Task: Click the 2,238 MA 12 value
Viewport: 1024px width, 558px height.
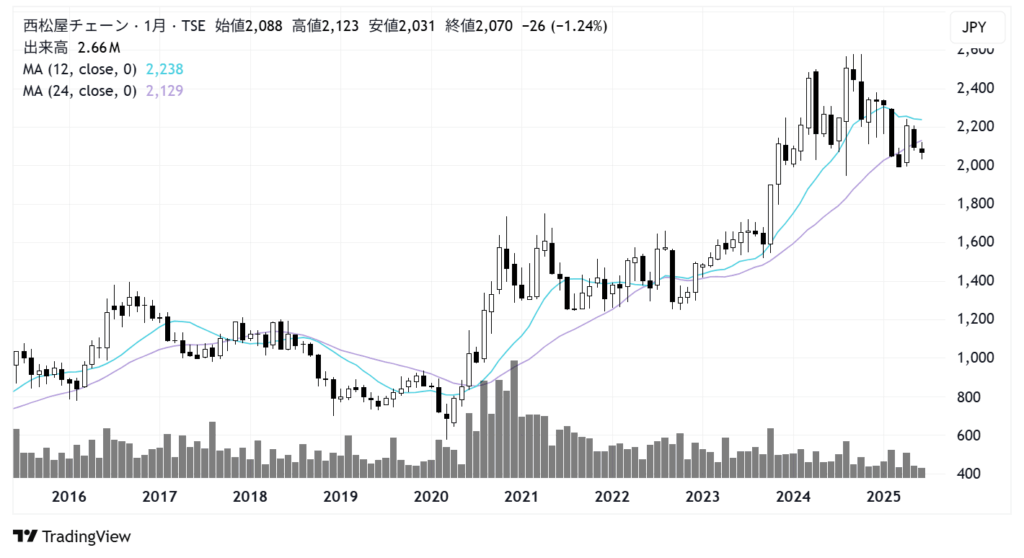Action: coord(165,69)
